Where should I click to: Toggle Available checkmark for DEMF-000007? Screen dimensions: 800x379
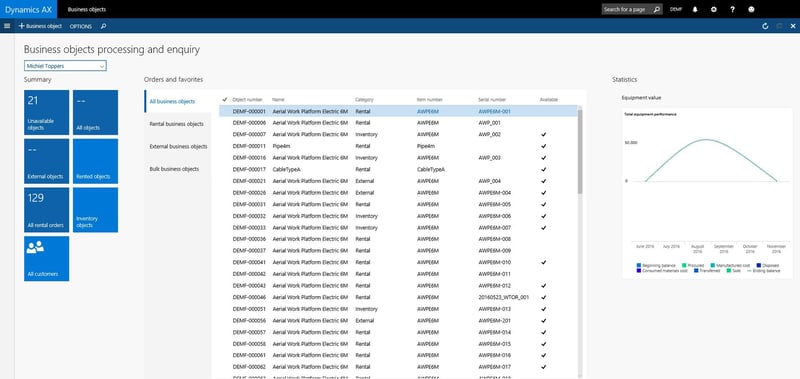pyautogui.click(x=543, y=134)
